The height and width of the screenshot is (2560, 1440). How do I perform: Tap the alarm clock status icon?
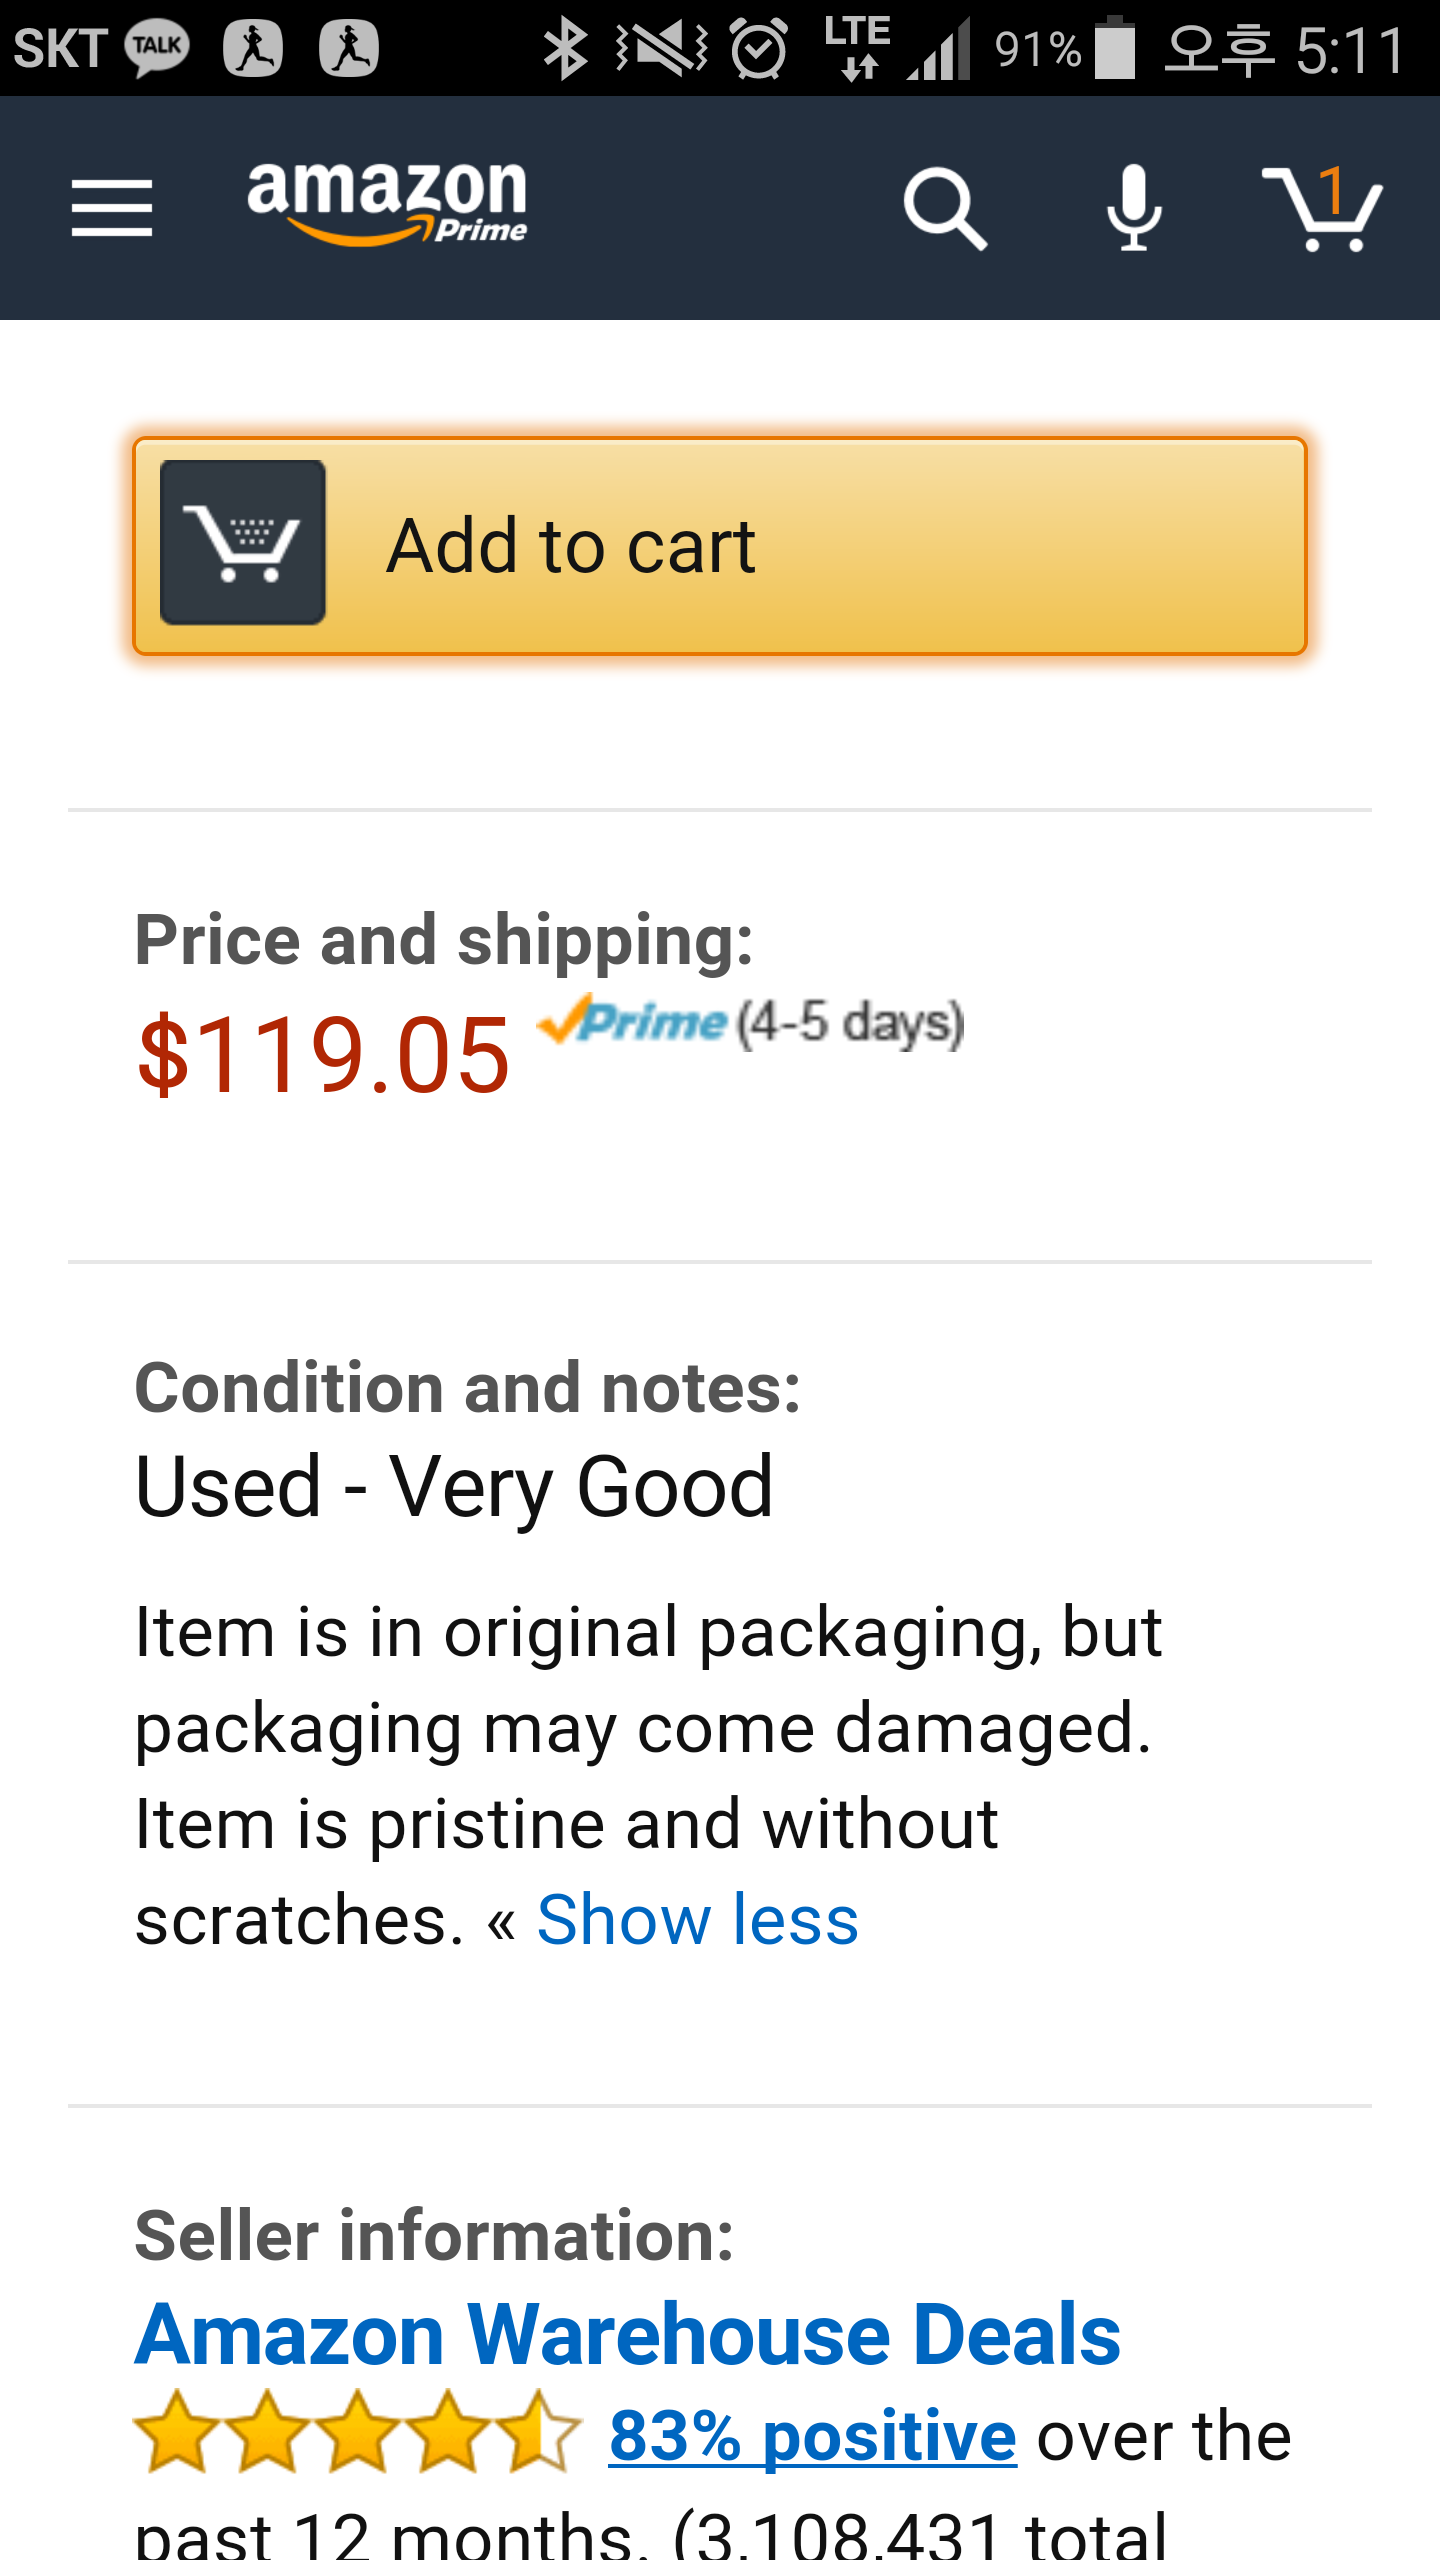[759, 48]
